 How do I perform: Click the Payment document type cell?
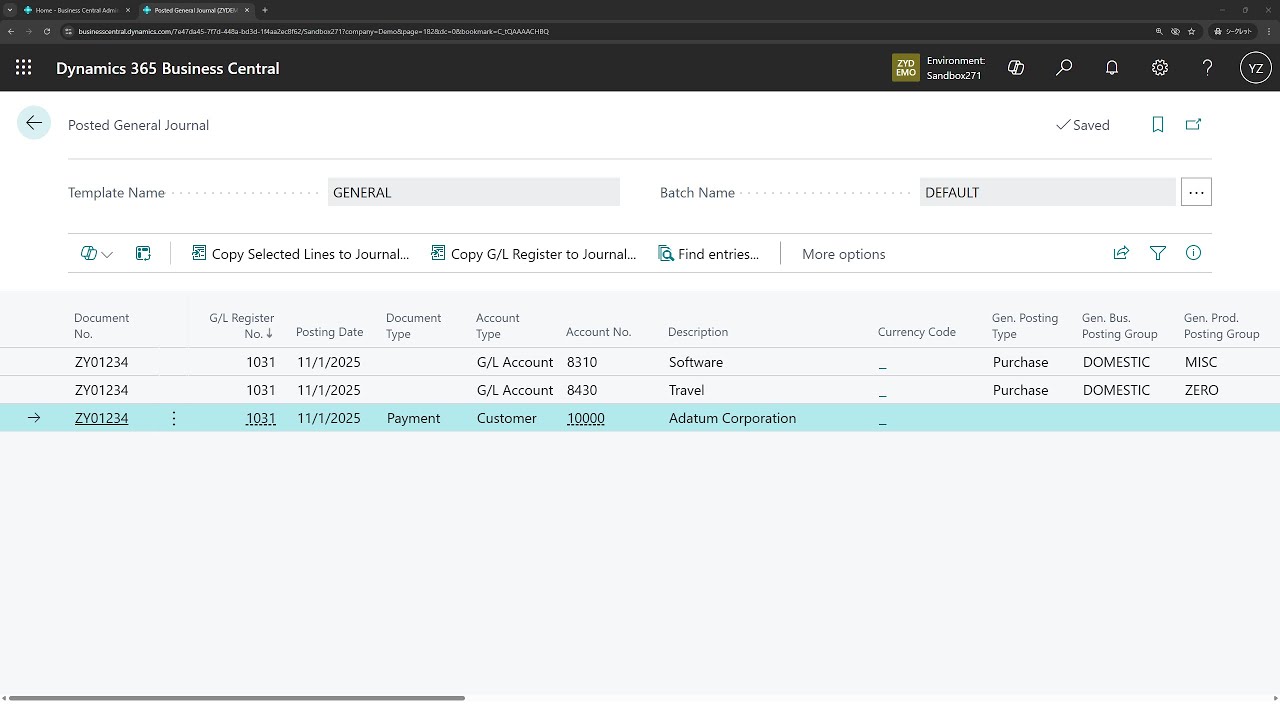[x=413, y=418]
